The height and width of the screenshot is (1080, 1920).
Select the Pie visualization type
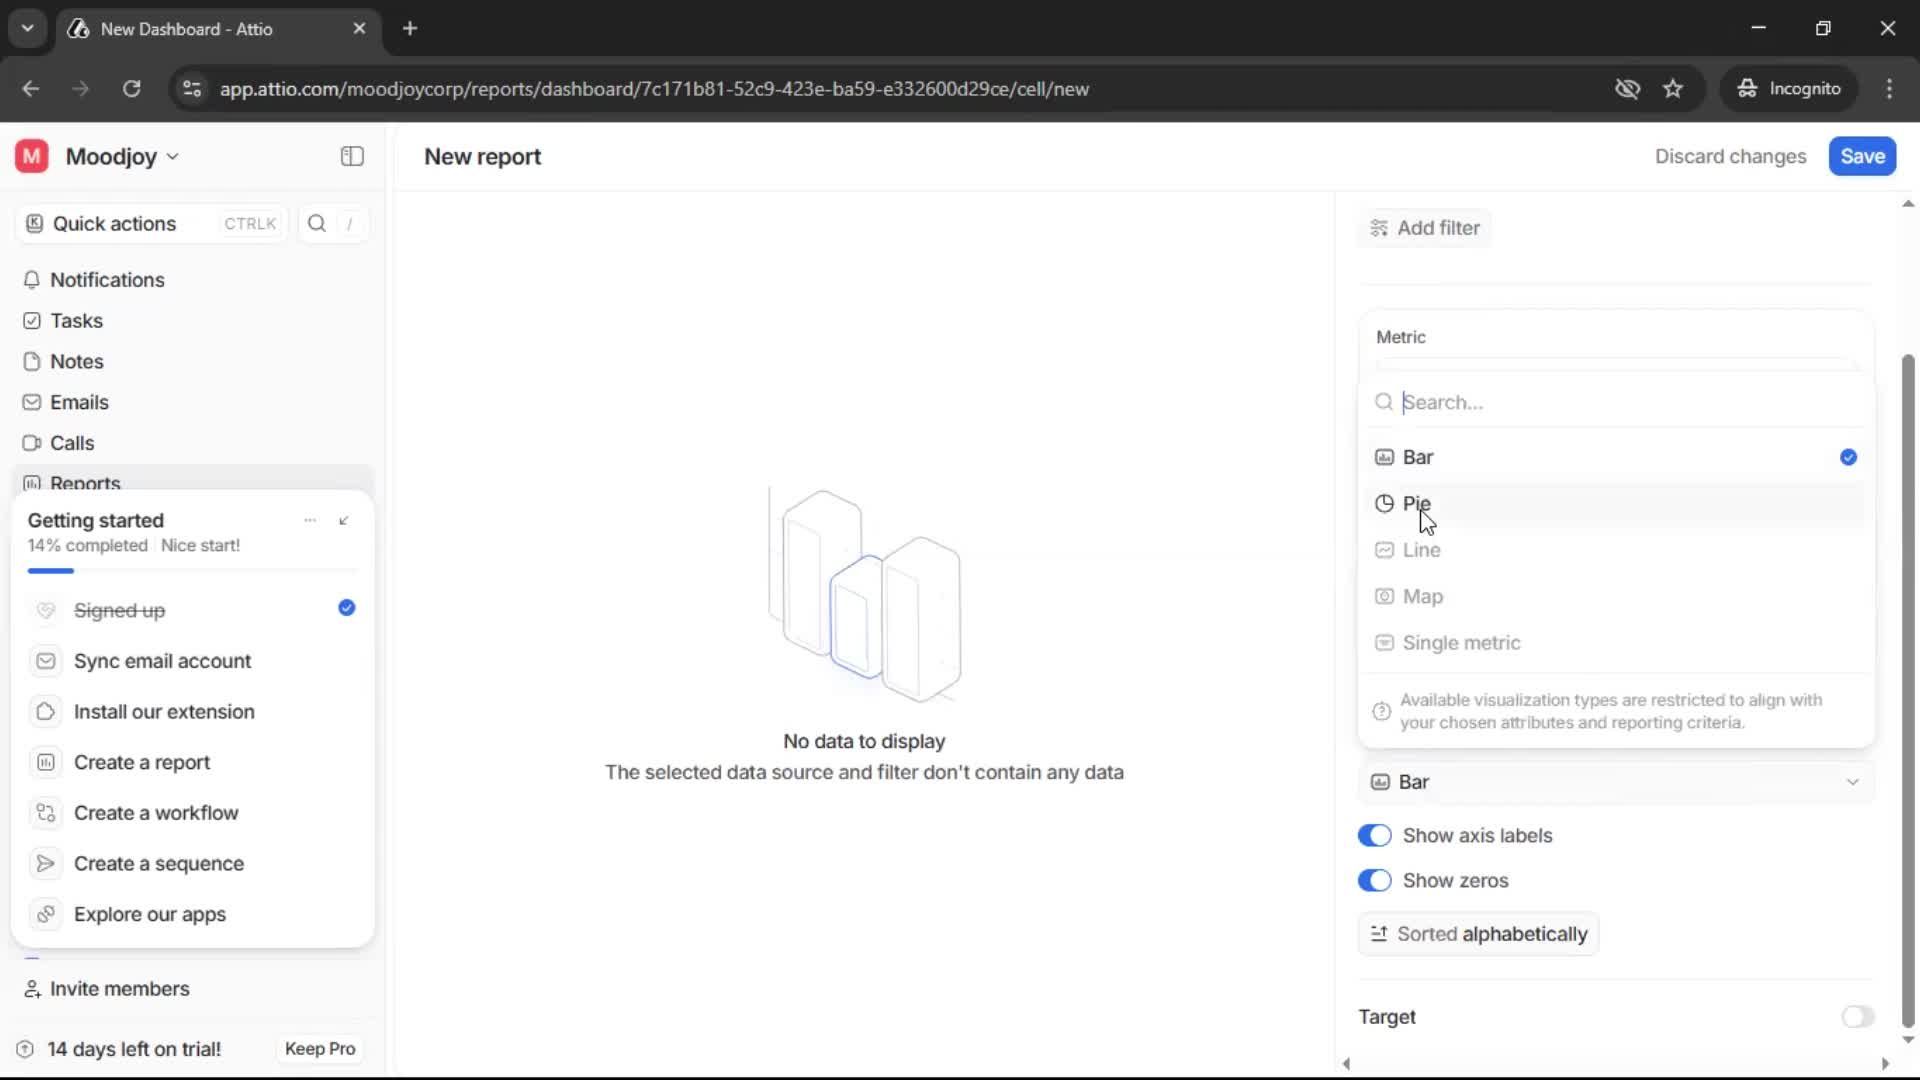pos(1417,503)
